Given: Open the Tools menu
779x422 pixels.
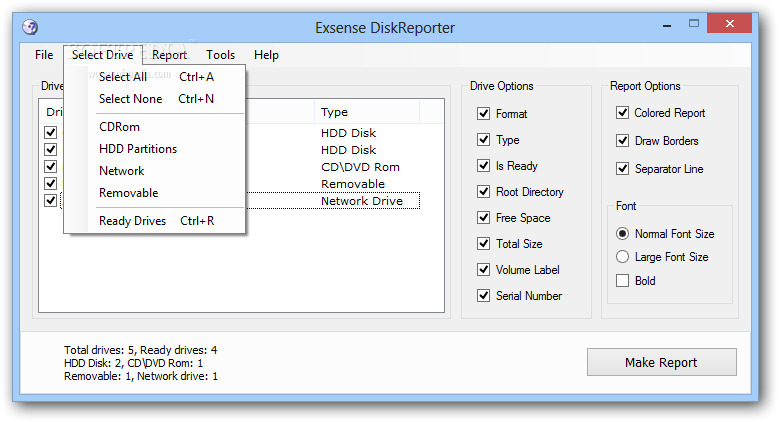Looking at the screenshot, I should click(x=221, y=55).
